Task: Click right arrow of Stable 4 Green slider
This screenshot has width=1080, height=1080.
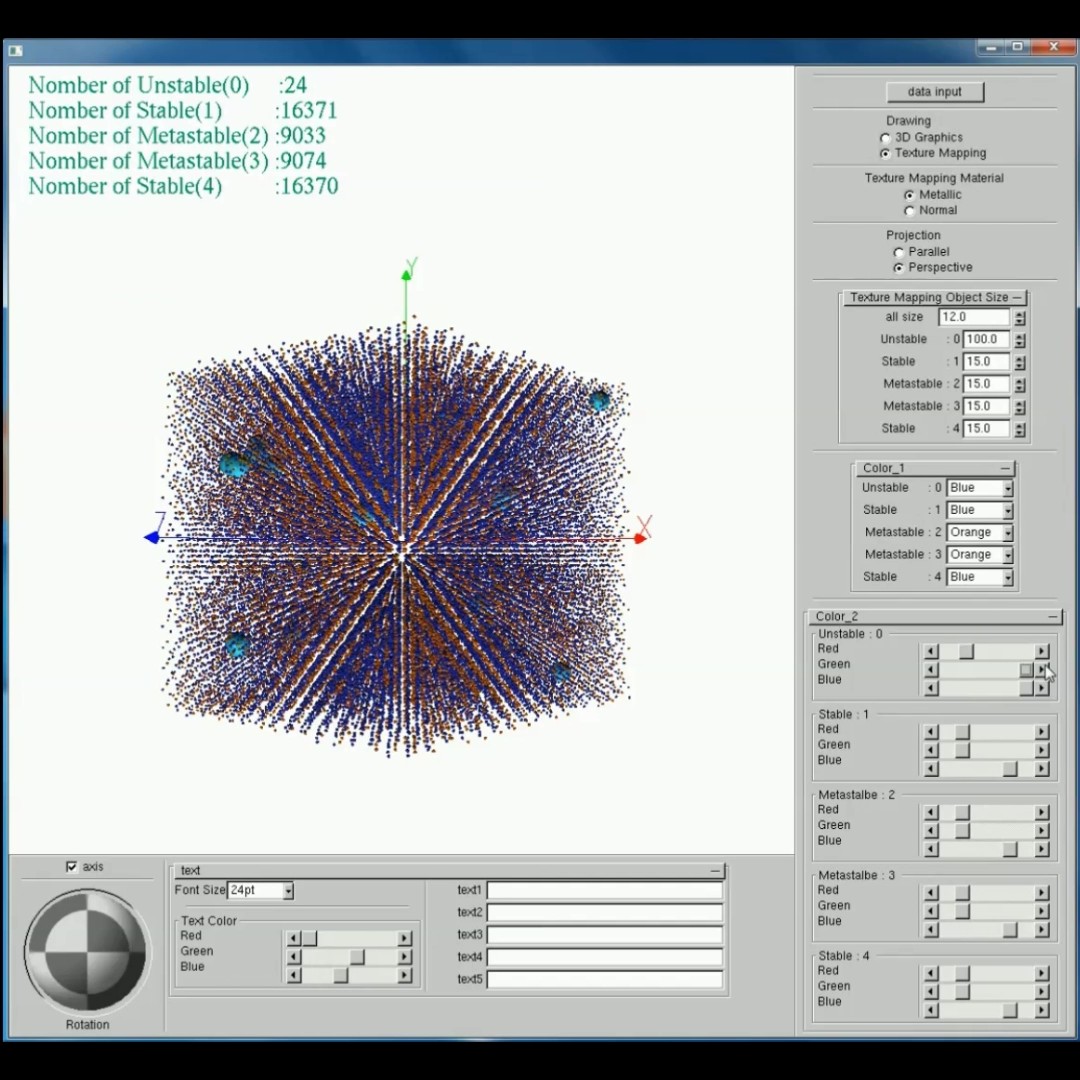Action: 1041,992
